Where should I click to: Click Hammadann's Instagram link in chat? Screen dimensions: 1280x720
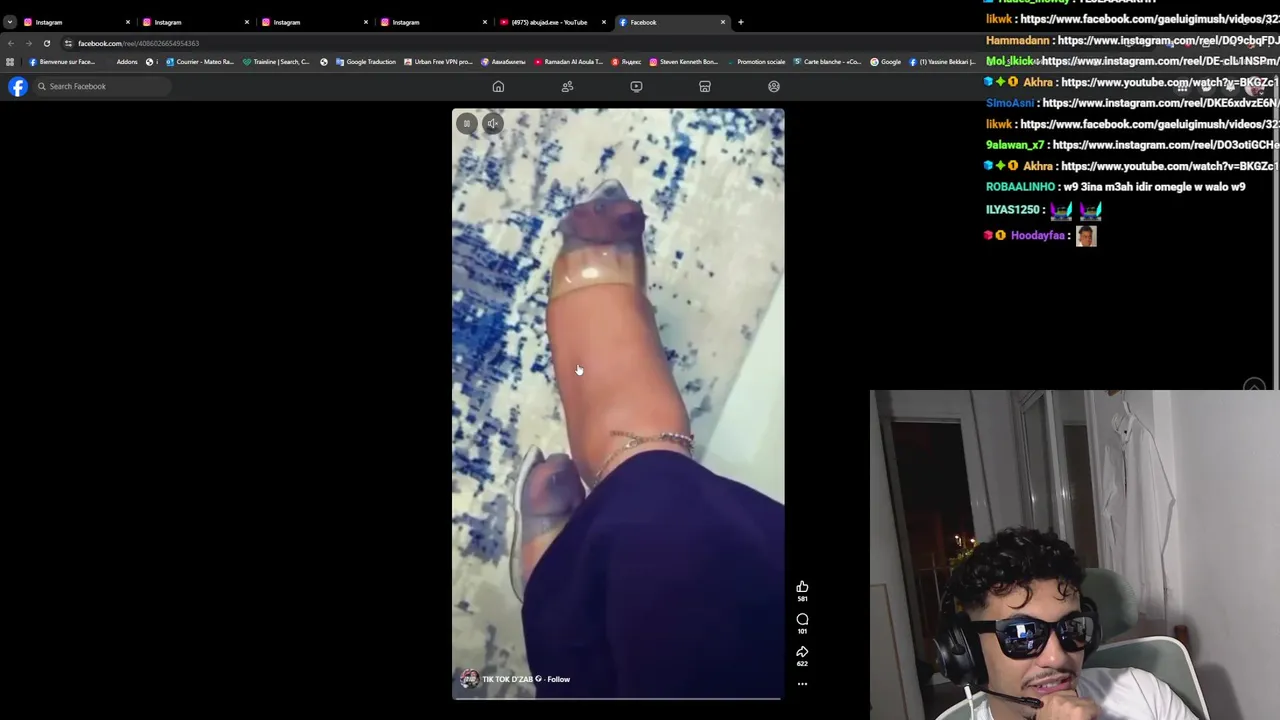pyautogui.click(x=1168, y=40)
